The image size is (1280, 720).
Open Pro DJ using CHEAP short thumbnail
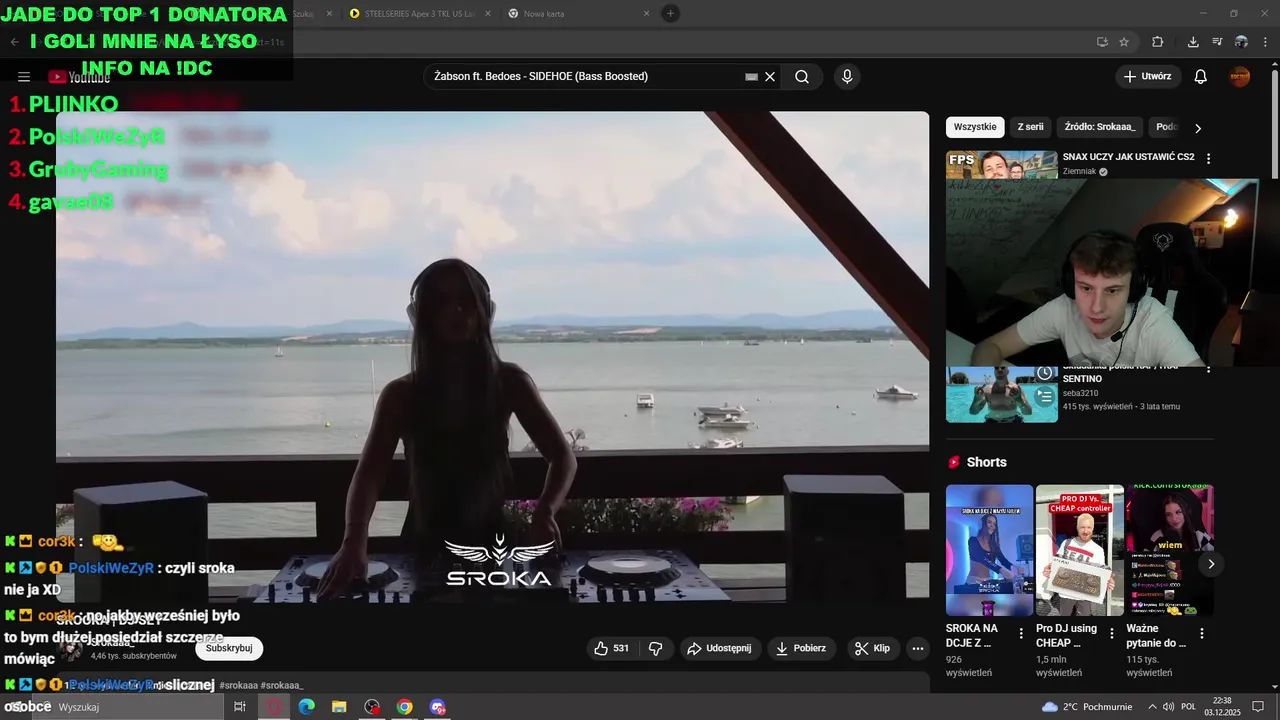tap(1079, 550)
